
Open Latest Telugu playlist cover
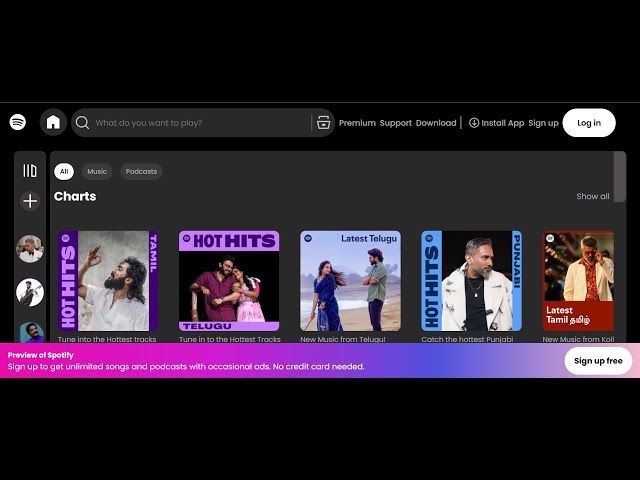350,281
